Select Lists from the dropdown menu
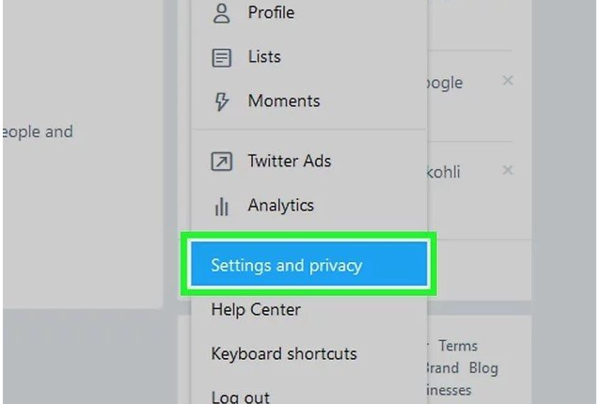 264,58
